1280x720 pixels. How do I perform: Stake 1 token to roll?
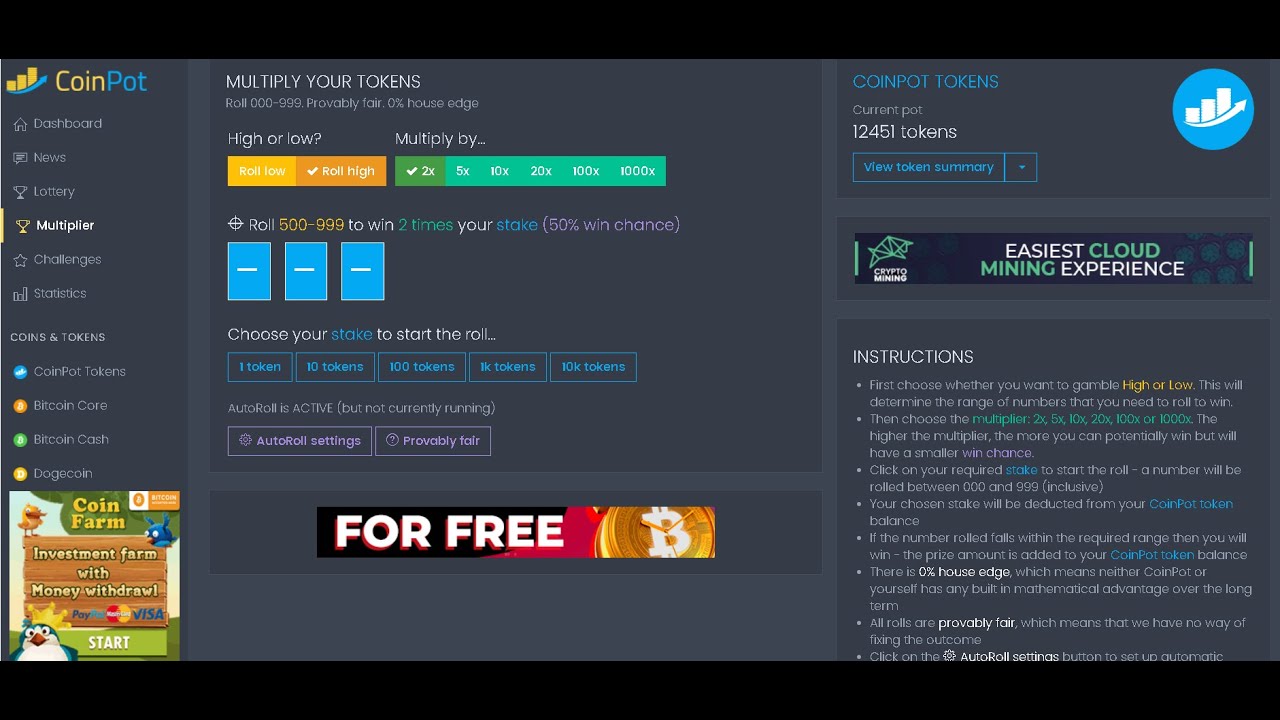(x=260, y=367)
